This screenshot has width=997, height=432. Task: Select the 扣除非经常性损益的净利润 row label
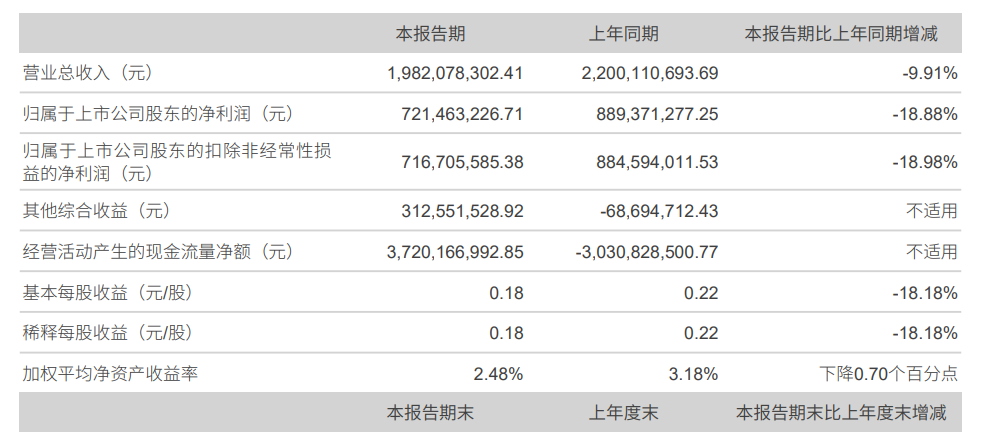pos(177,162)
